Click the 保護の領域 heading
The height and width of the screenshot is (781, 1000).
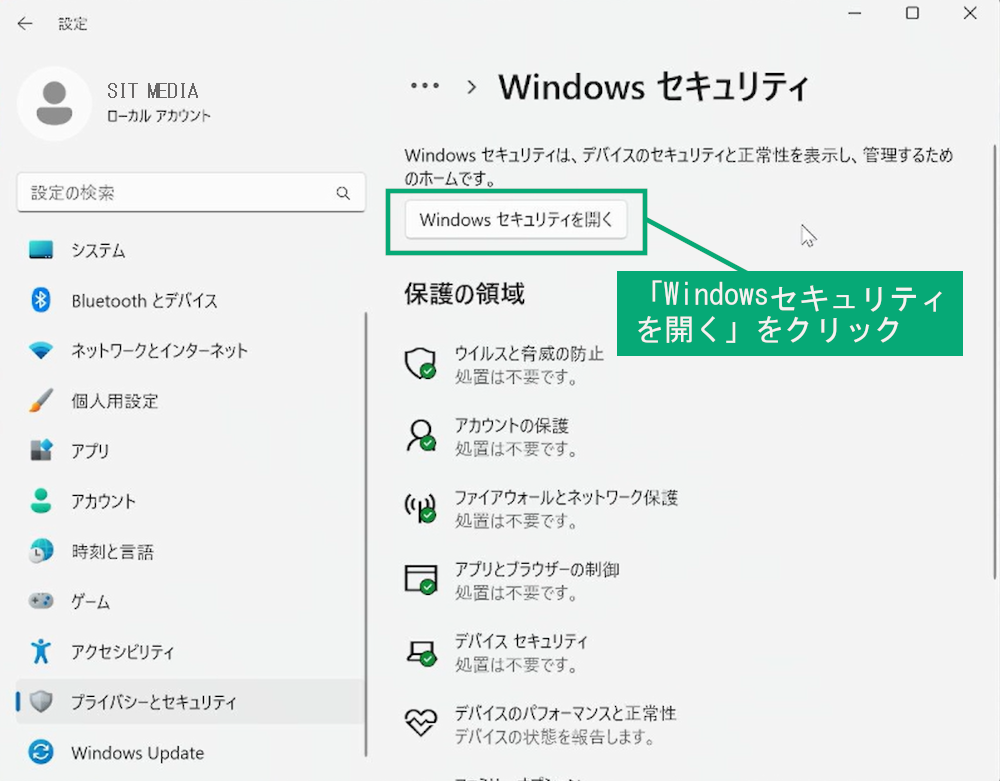click(x=464, y=294)
